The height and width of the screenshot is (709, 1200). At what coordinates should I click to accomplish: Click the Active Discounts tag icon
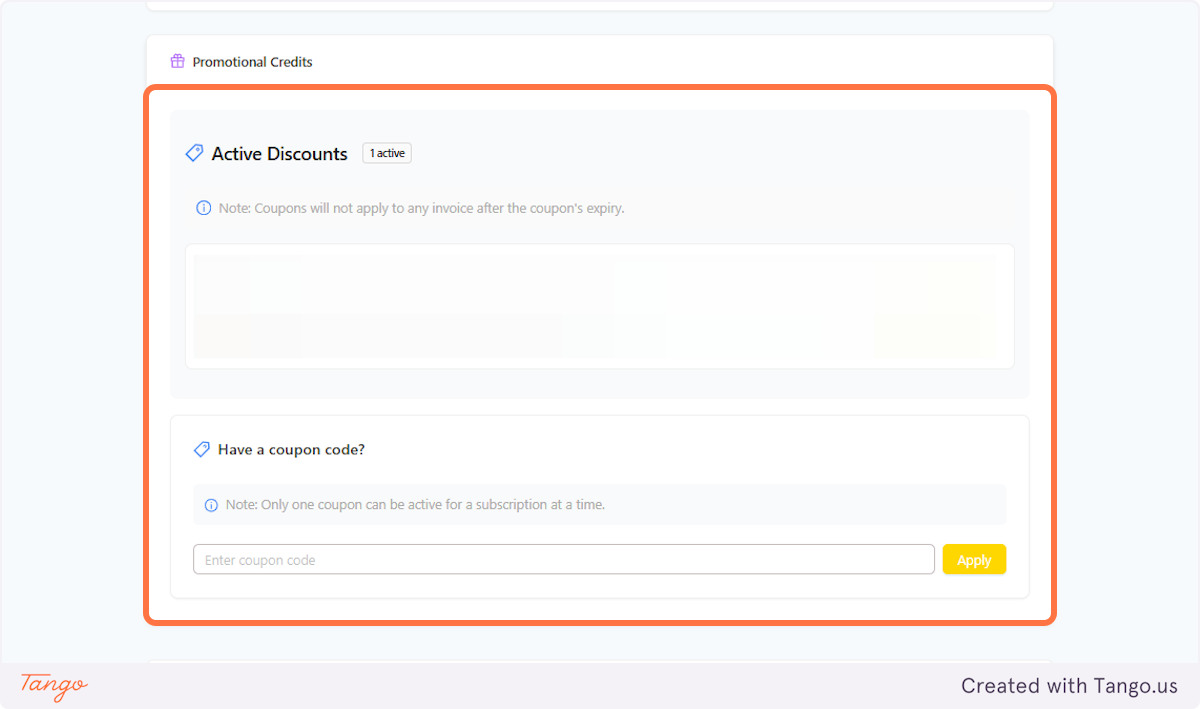(194, 153)
